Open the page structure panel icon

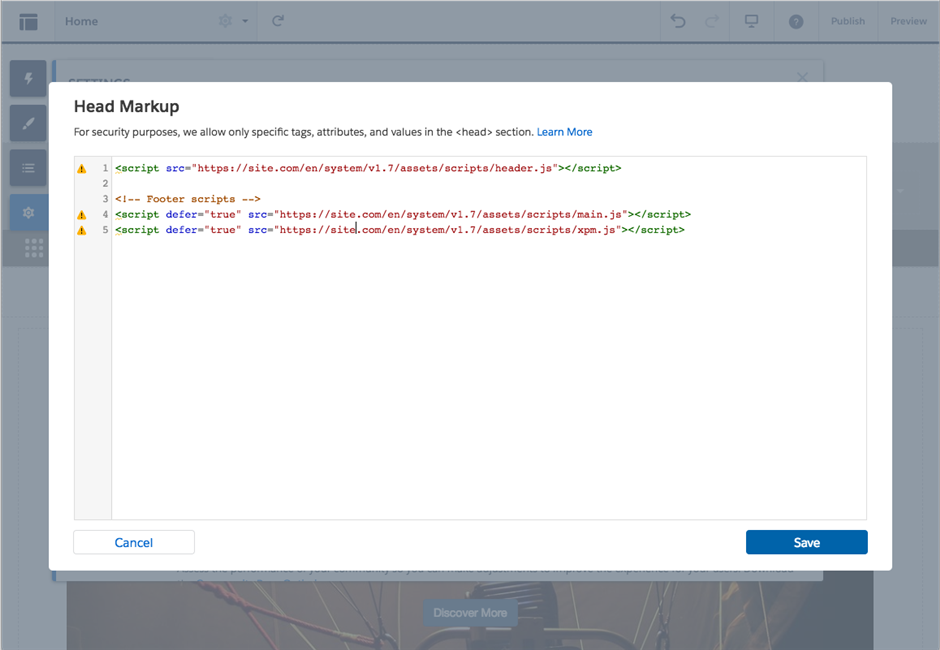tap(28, 22)
